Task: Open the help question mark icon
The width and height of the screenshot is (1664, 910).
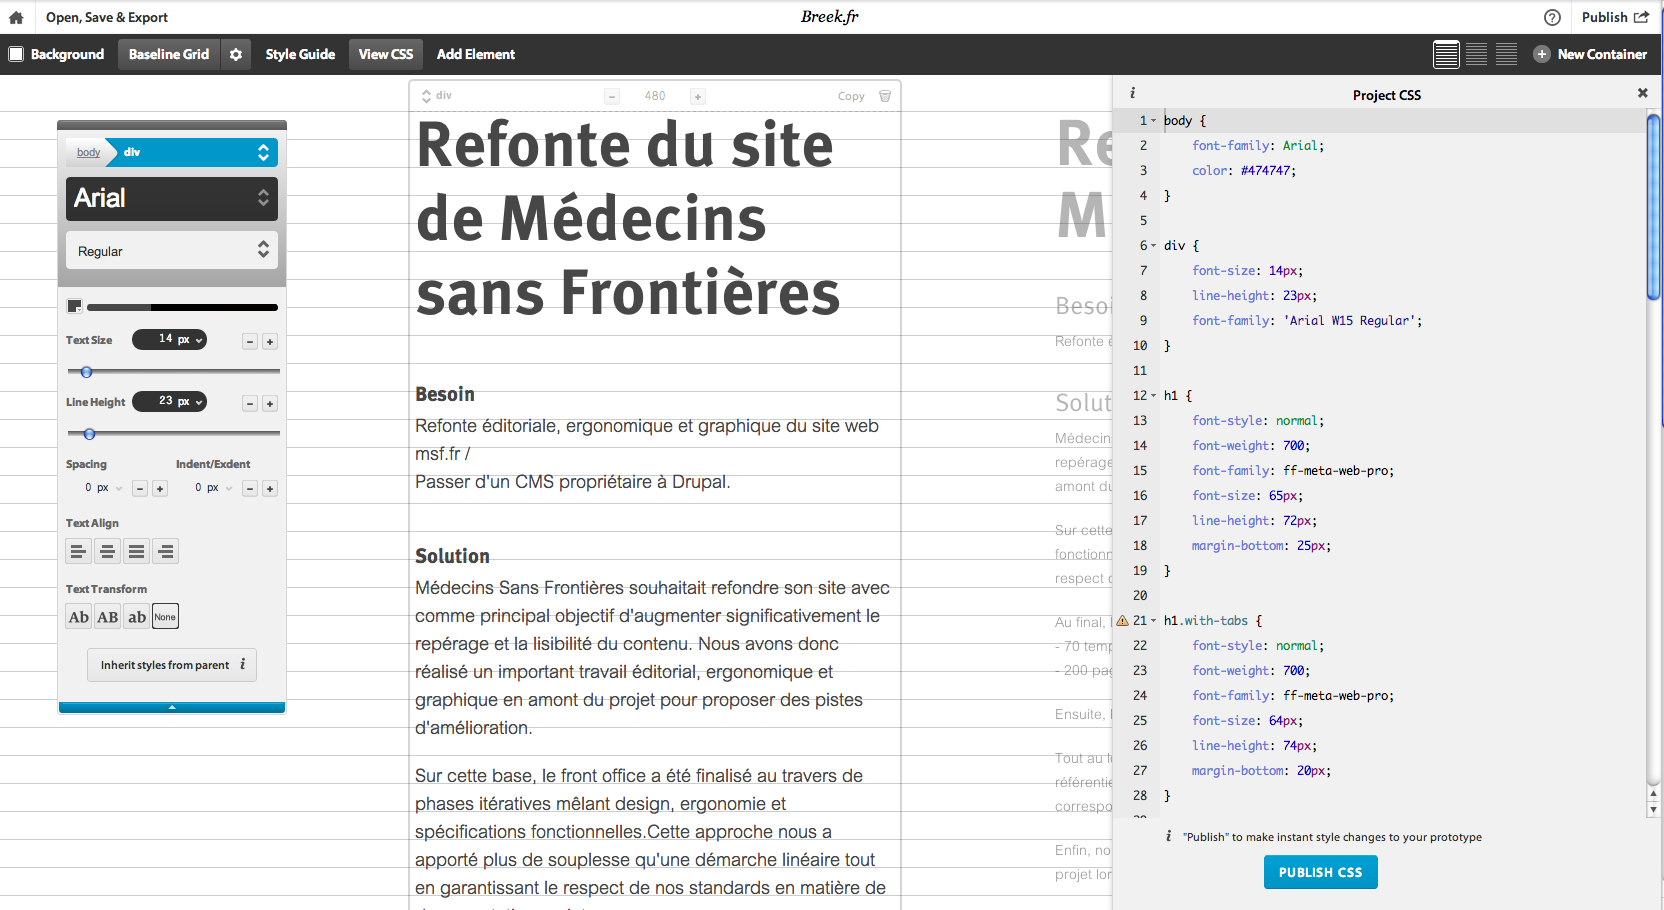Action: click(x=1552, y=17)
